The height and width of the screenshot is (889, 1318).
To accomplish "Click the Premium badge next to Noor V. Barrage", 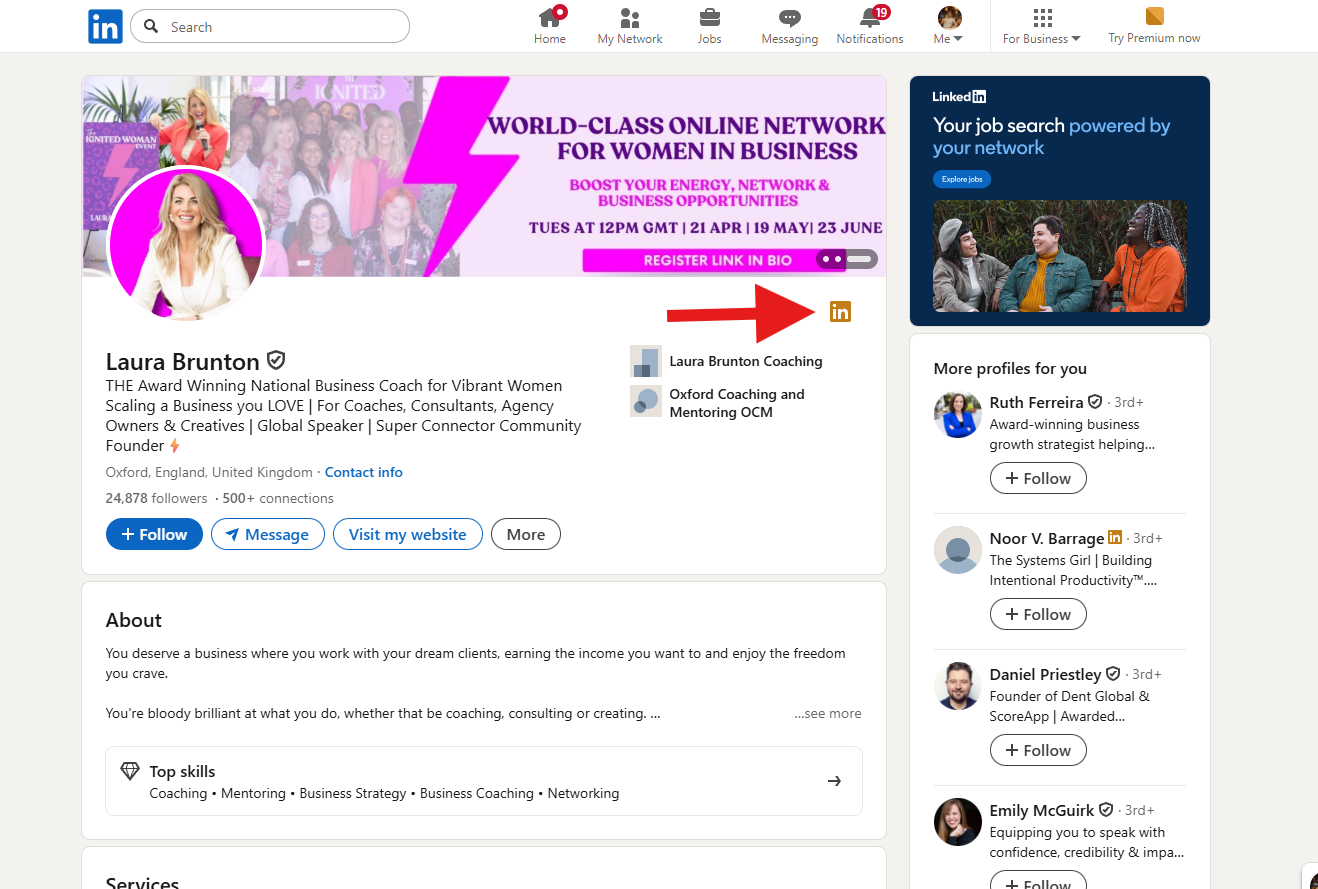I will [x=1115, y=538].
